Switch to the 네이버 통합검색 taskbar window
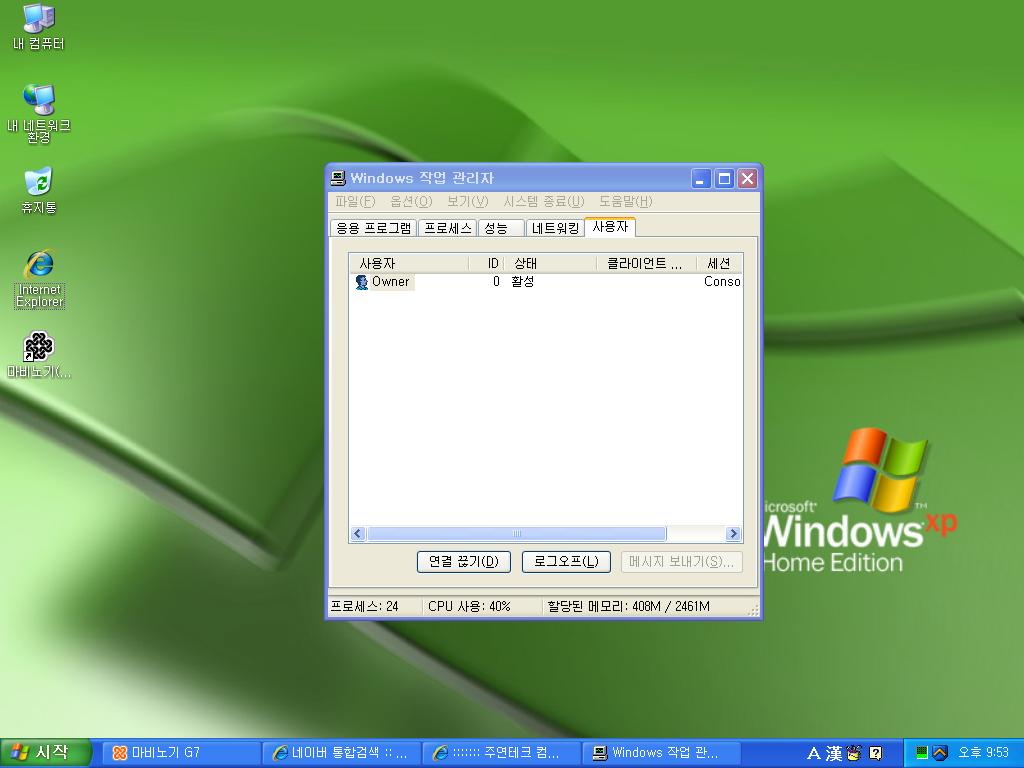This screenshot has width=1024, height=768. pyautogui.click(x=341, y=753)
